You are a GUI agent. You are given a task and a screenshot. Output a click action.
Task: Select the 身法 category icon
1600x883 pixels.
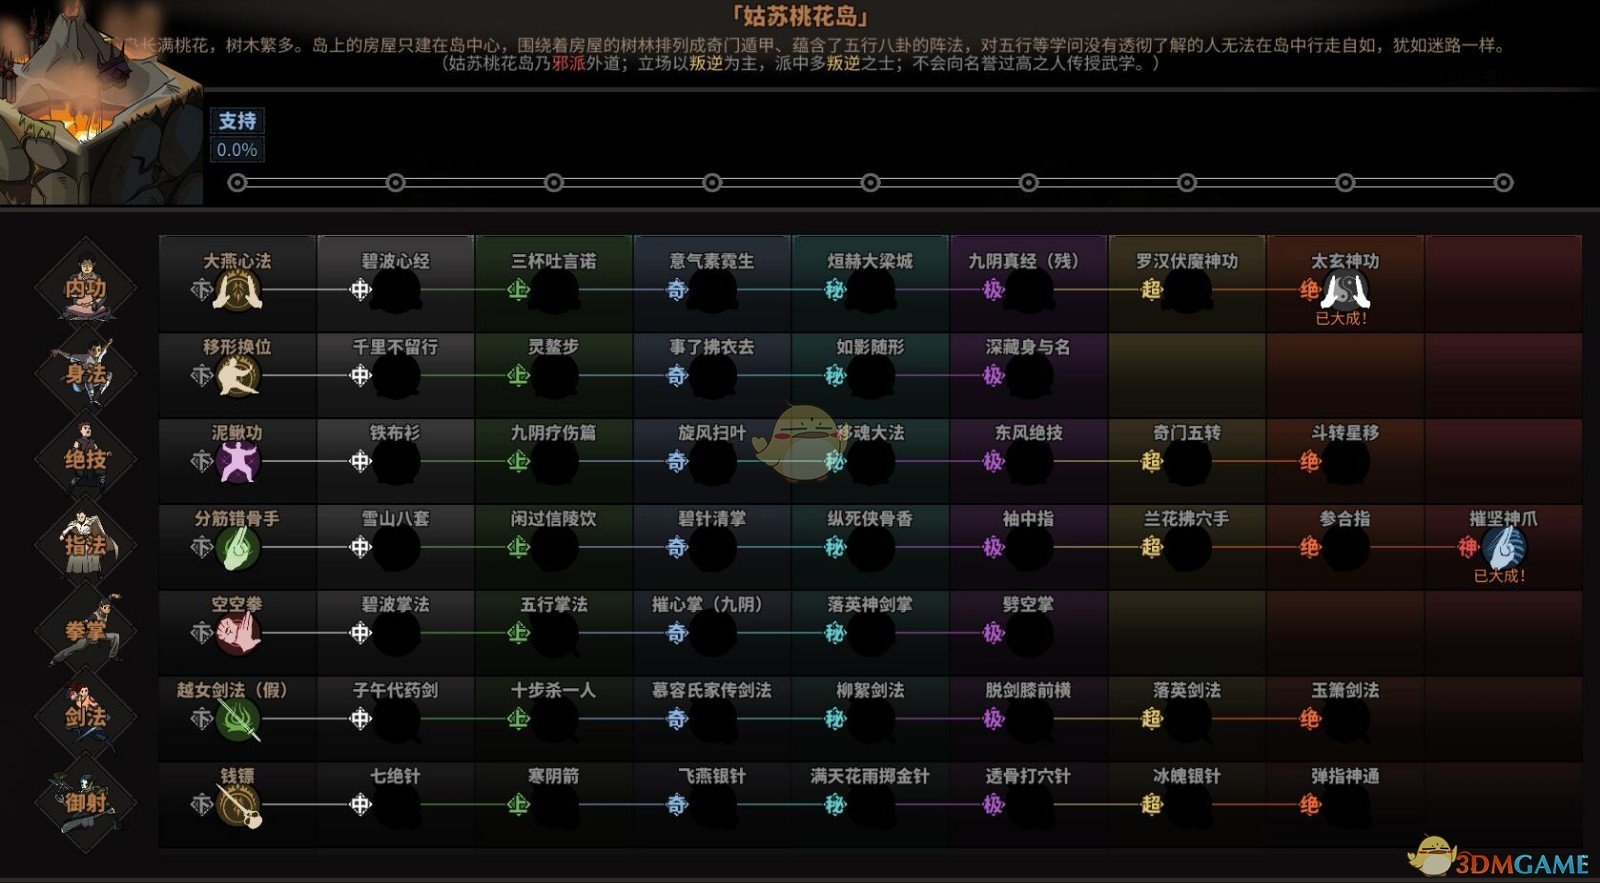click(86, 372)
